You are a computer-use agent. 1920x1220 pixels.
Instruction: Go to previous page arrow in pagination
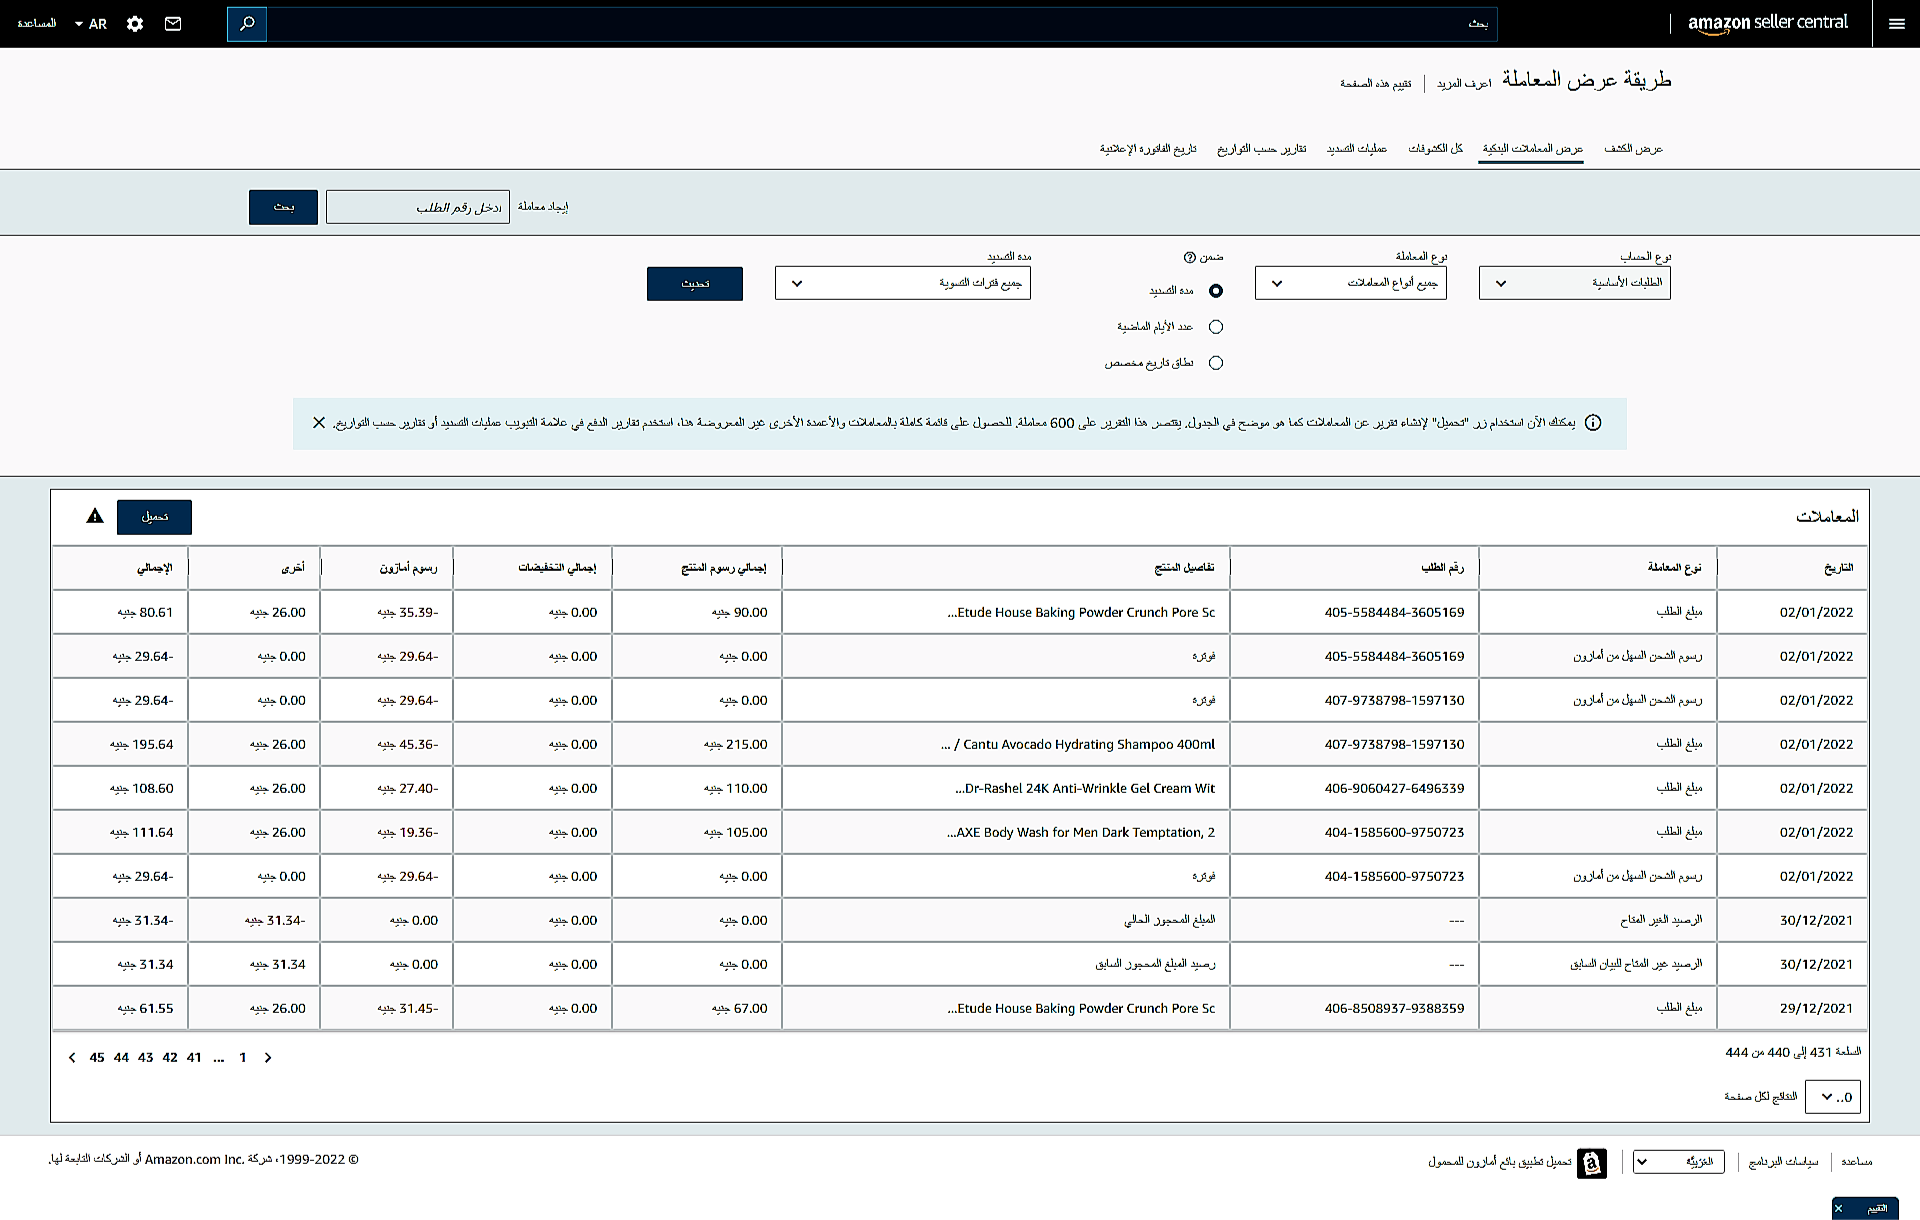pos(268,1058)
